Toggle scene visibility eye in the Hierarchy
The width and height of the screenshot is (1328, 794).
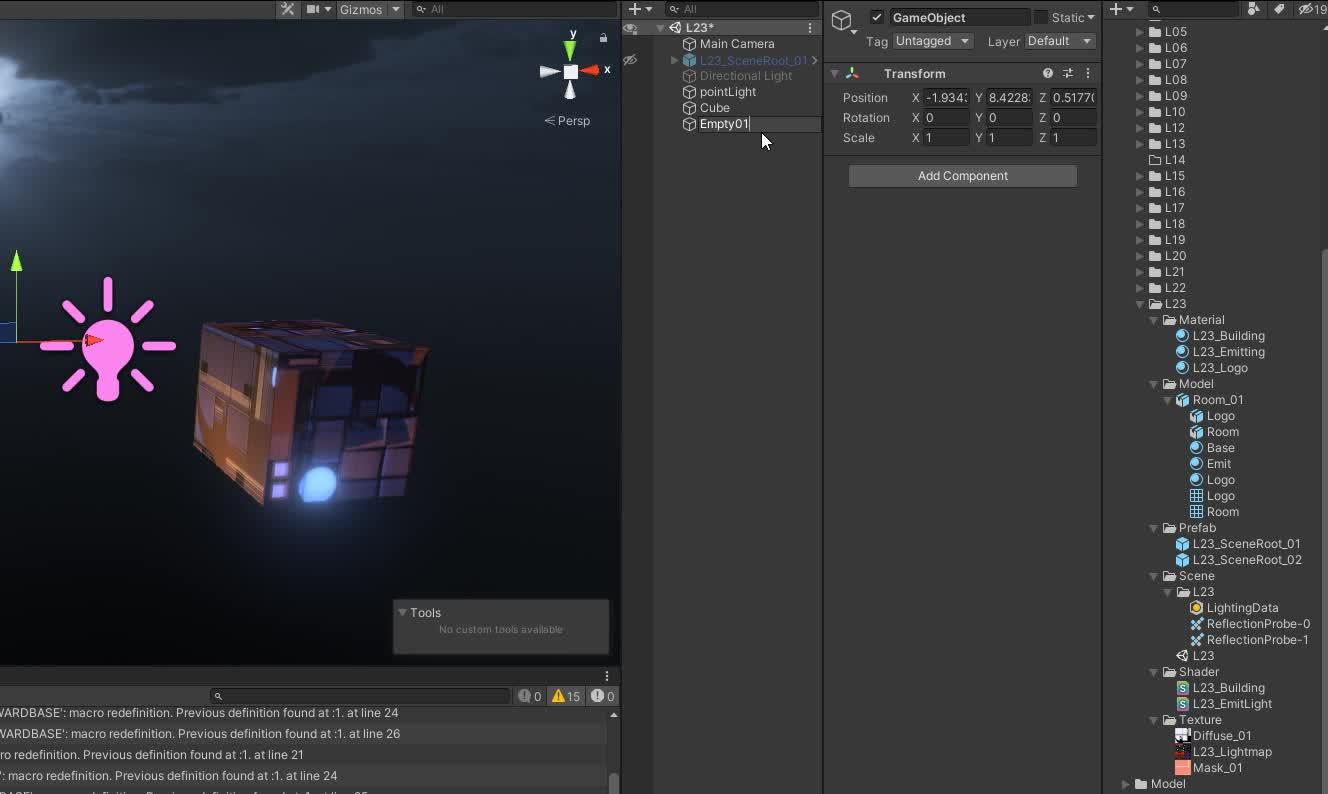[629, 28]
